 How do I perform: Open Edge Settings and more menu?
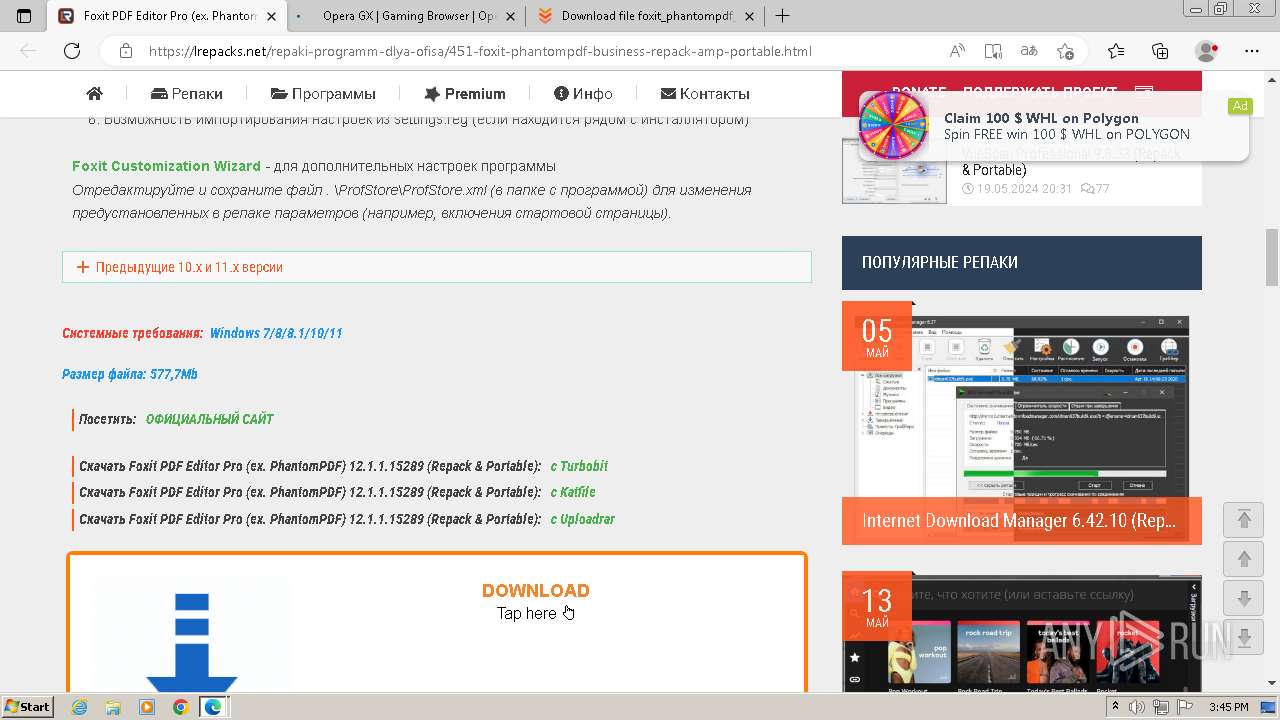click(1252, 51)
